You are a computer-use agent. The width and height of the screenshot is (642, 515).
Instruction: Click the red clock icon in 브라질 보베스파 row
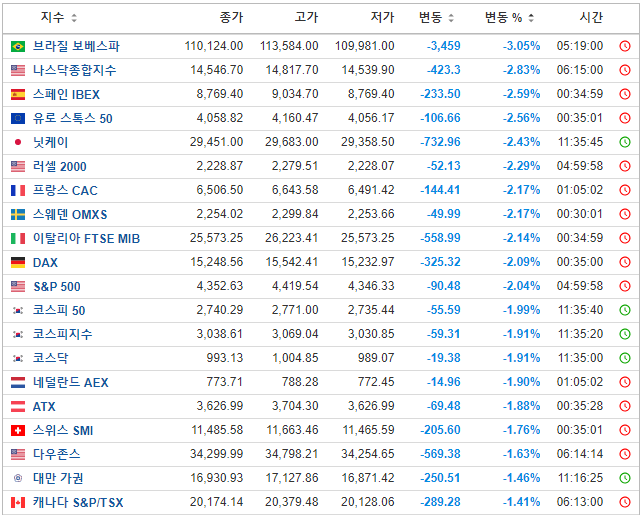[x=625, y=46]
